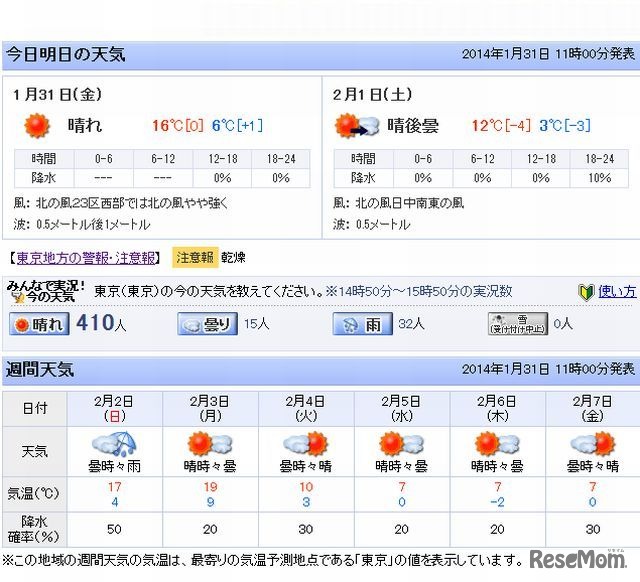Click today's low temperature 6℃[+1]

237,125
